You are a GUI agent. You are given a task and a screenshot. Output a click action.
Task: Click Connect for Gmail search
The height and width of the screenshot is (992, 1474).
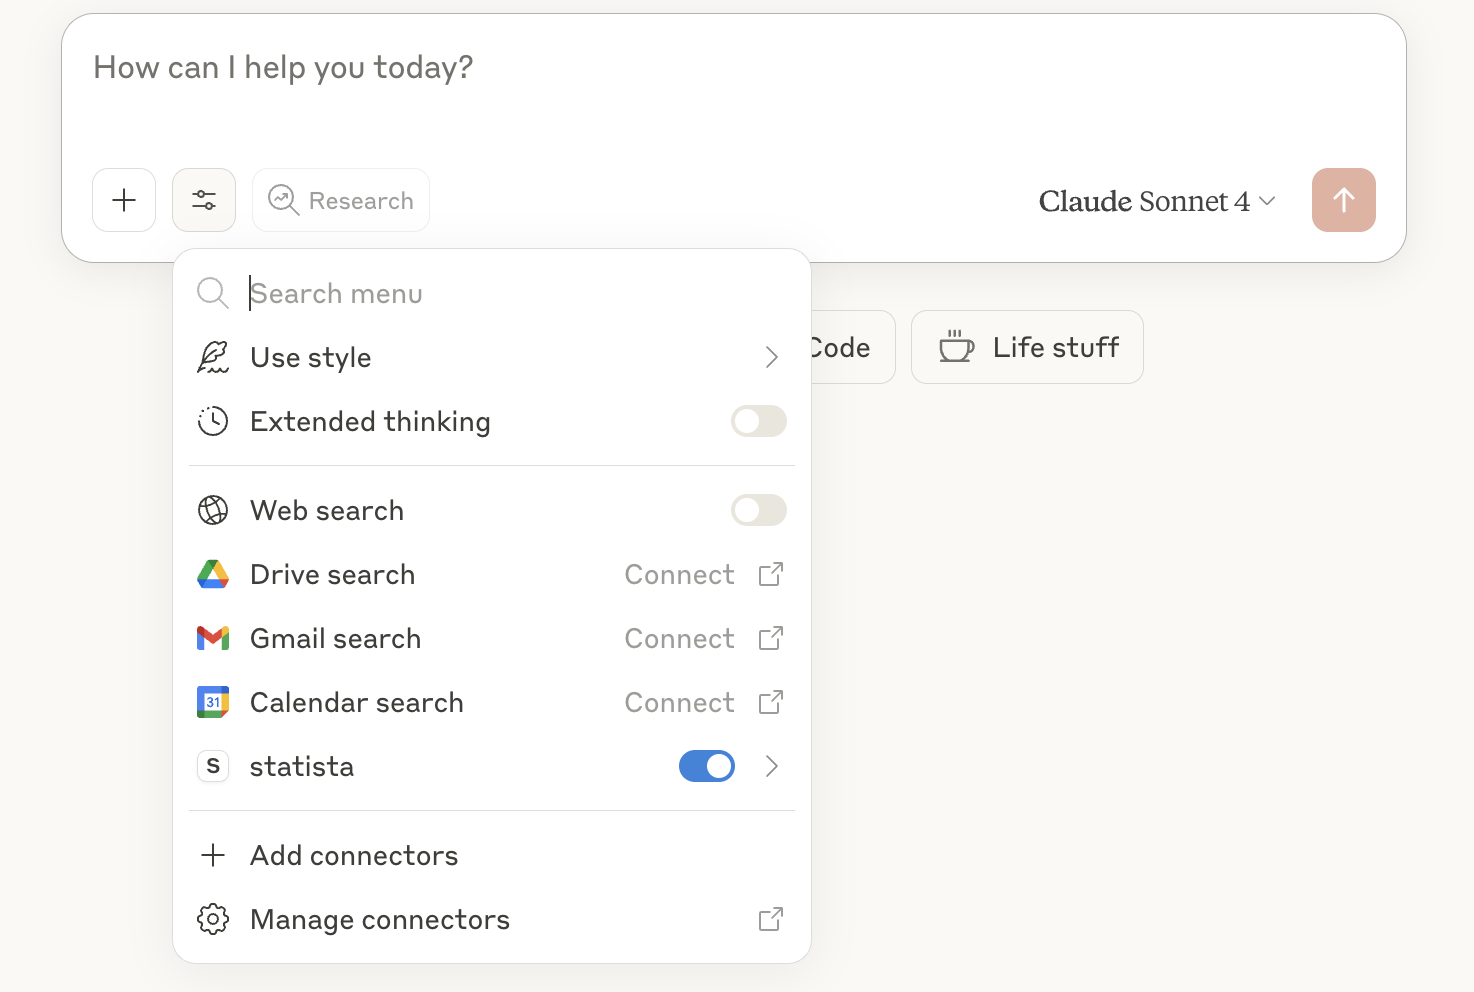680,638
